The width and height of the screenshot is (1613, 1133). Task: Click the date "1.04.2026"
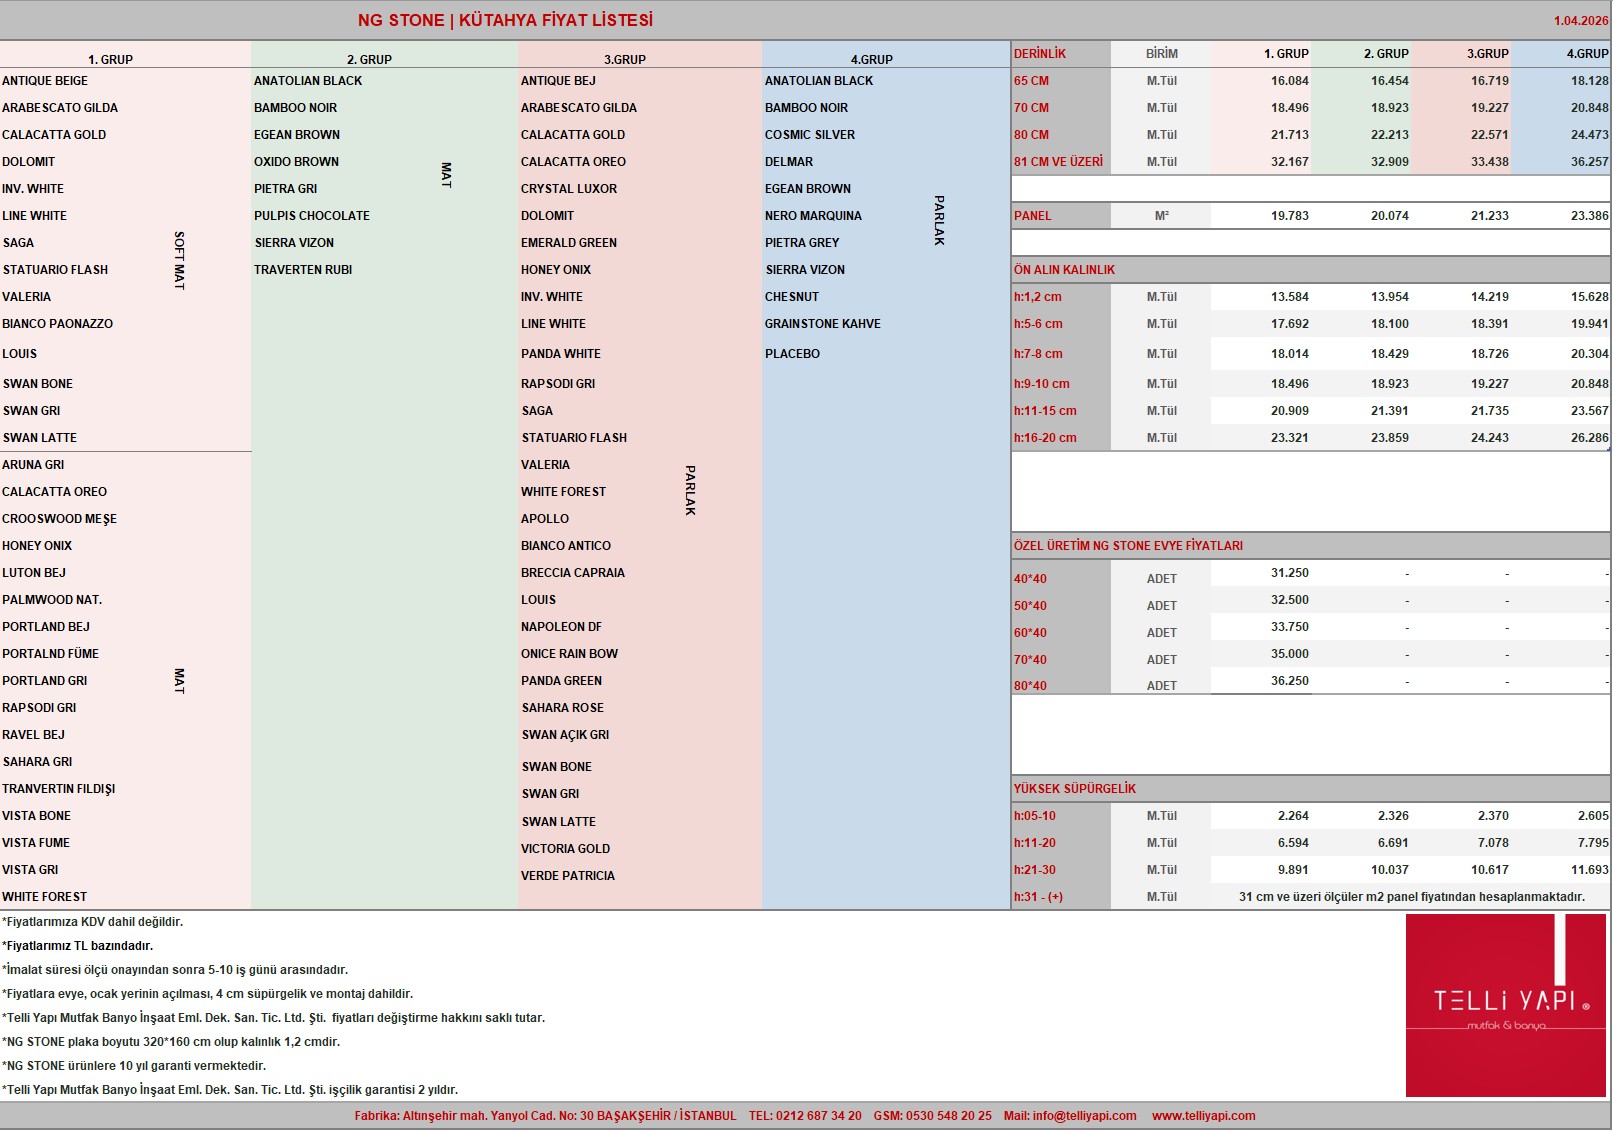pos(1581,21)
